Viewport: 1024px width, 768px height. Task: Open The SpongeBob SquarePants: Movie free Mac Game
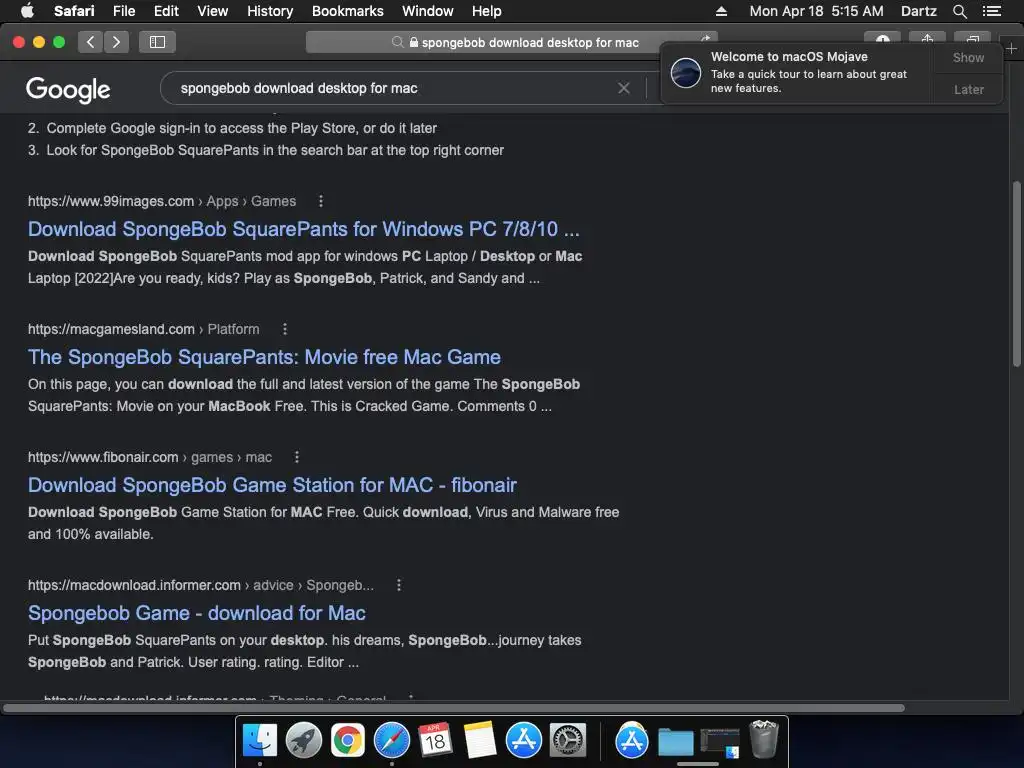pyautogui.click(x=264, y=357)
